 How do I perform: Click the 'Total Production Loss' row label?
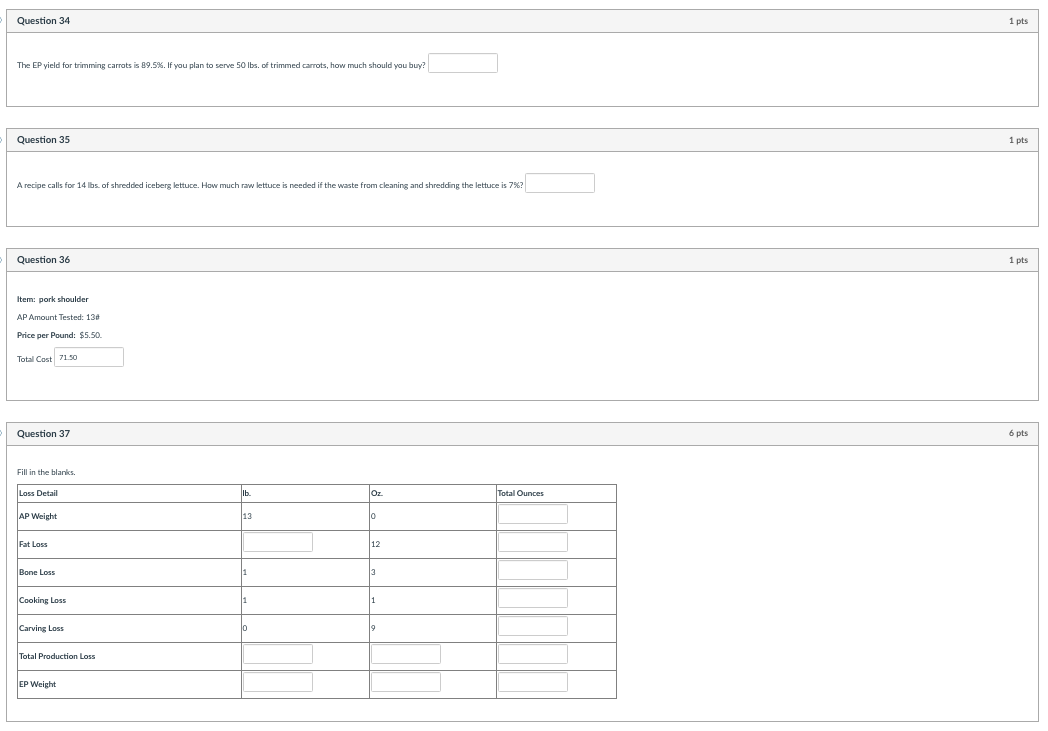click(57, 657)
